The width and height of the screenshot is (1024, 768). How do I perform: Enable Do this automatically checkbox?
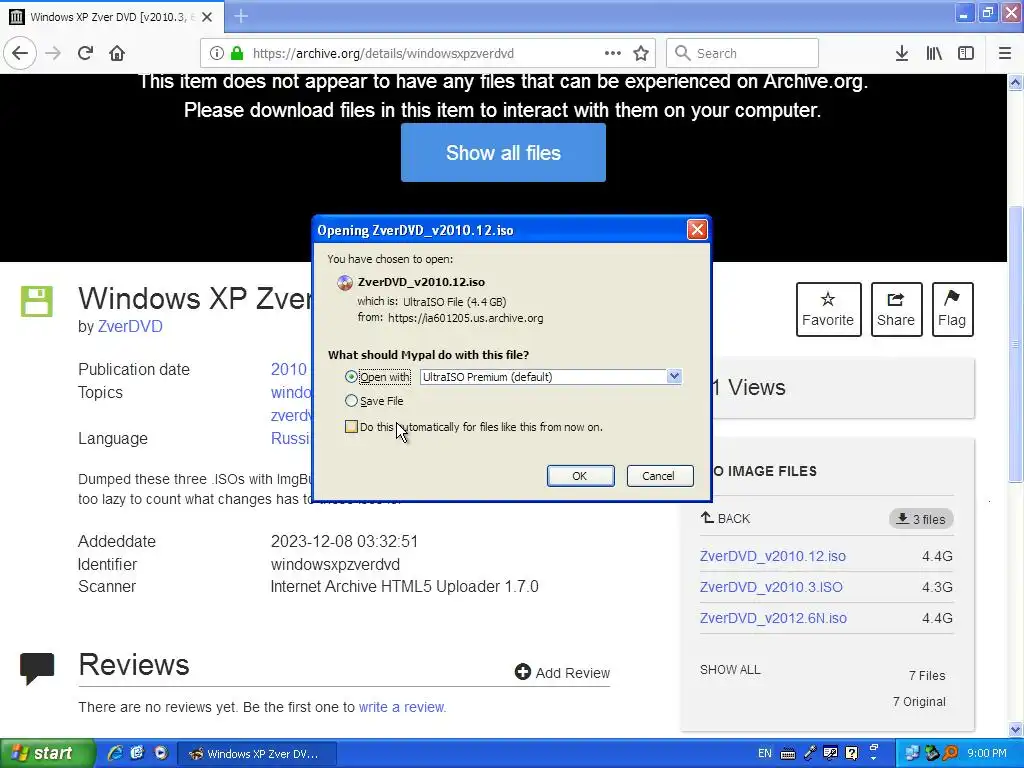click(351, 427)
